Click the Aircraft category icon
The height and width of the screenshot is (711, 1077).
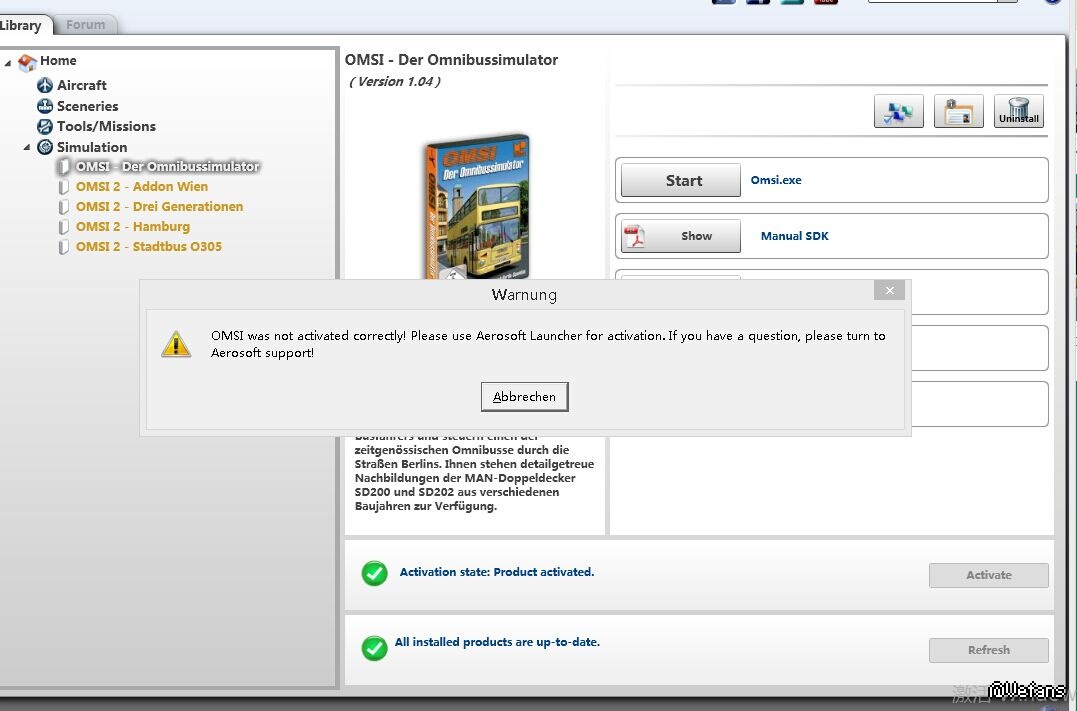[x=45, y=85]
